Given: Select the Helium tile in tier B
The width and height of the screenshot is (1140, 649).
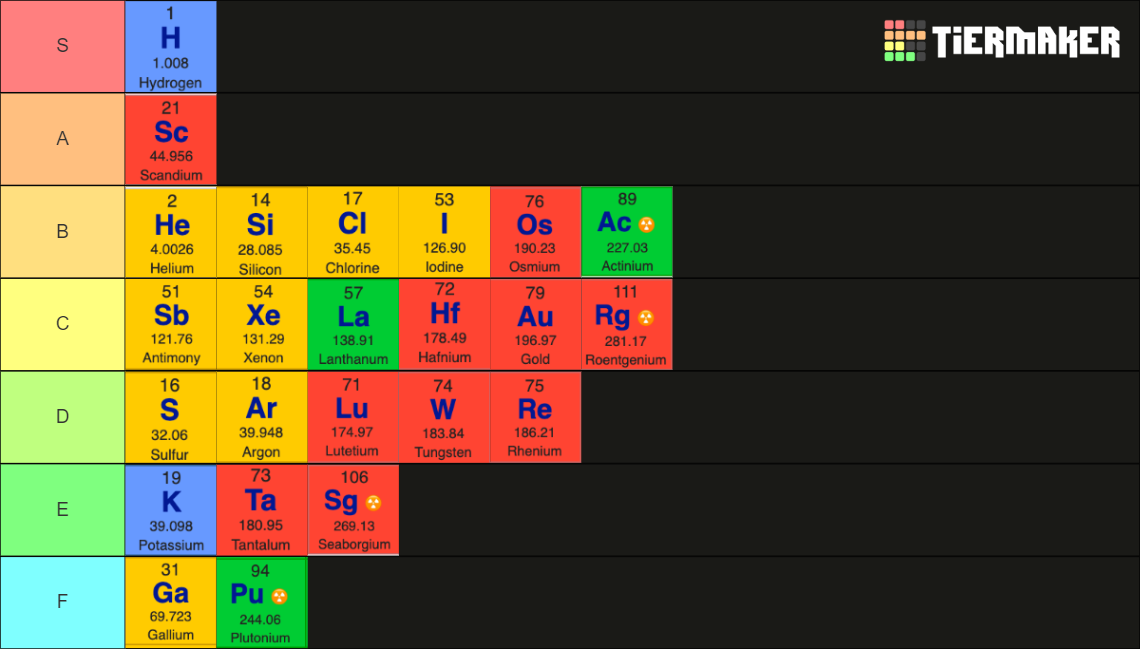Looking at the screenshot, I should click(x=170, y=231).
